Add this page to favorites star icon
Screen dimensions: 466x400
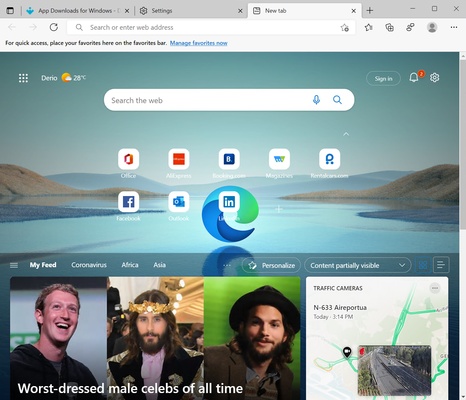pos(345,28)
